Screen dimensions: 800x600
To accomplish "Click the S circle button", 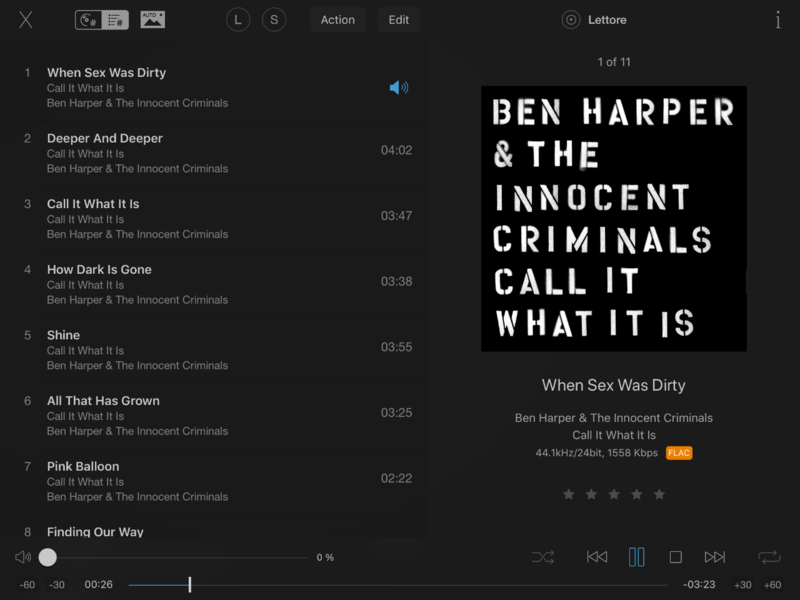I will (x=274, y=20).
